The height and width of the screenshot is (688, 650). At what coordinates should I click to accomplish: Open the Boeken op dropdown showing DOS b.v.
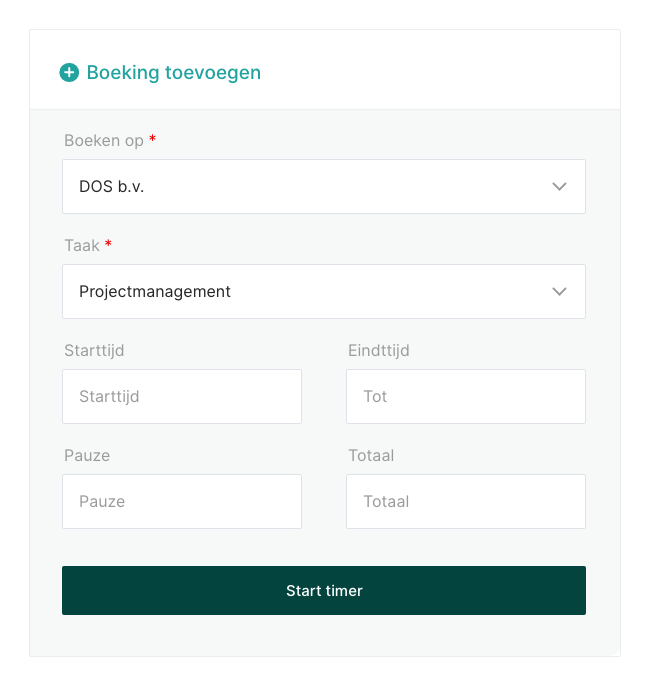click(x=300, y=186)
